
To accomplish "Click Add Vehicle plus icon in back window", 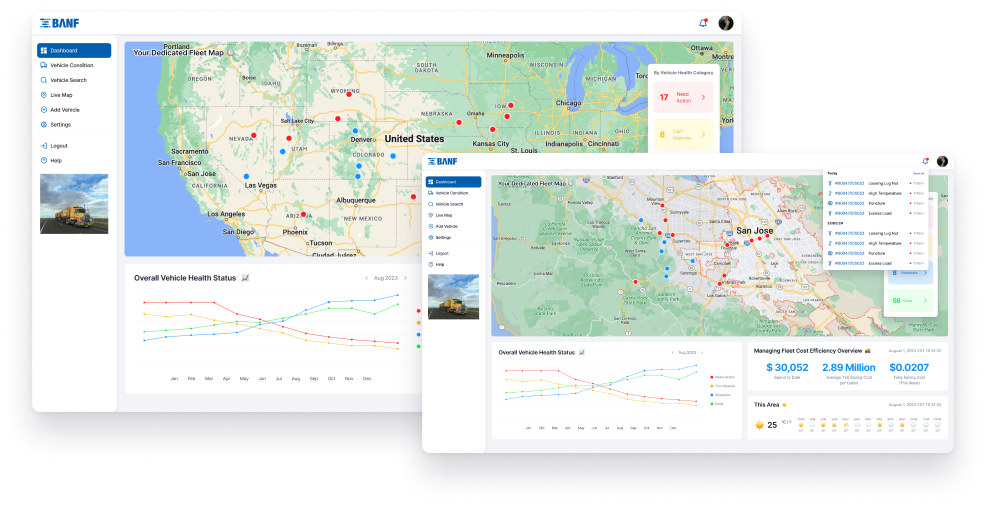I will click(x=43, y=109).
